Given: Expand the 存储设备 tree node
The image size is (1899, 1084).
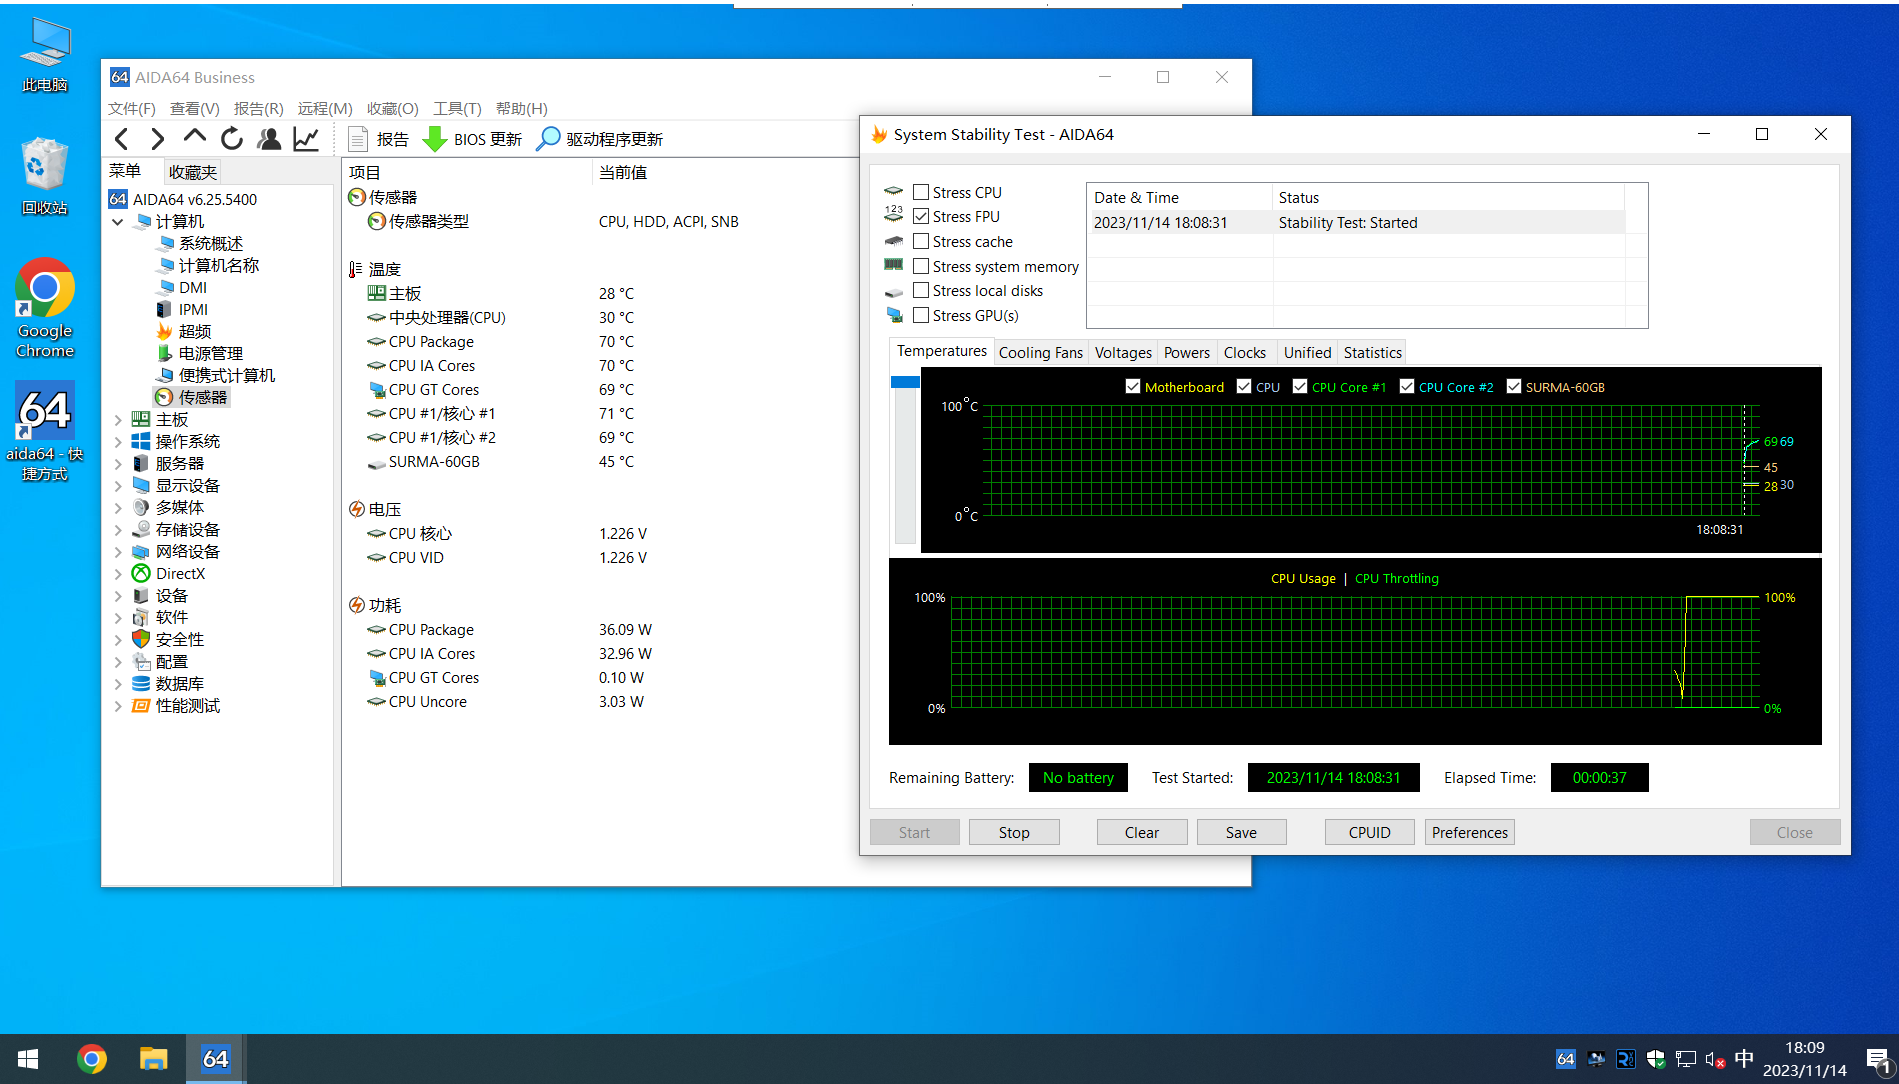Looking at the screenshot, I should [x=118, y=529].
